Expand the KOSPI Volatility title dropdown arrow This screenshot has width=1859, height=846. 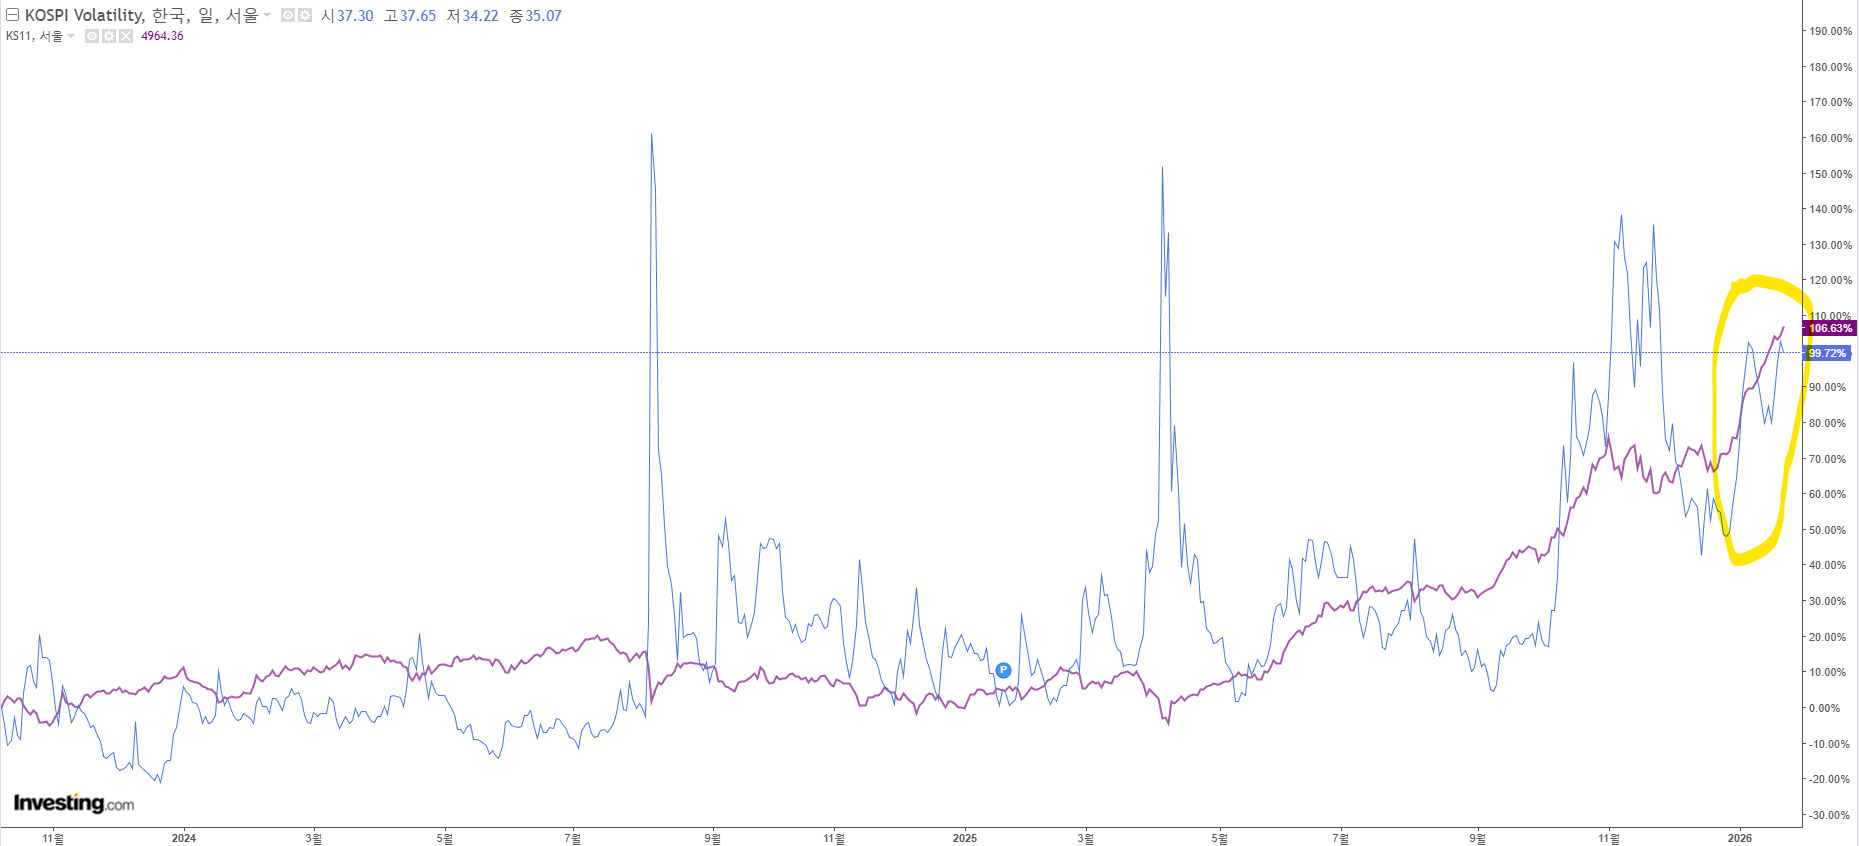click(x=267, y=15)
